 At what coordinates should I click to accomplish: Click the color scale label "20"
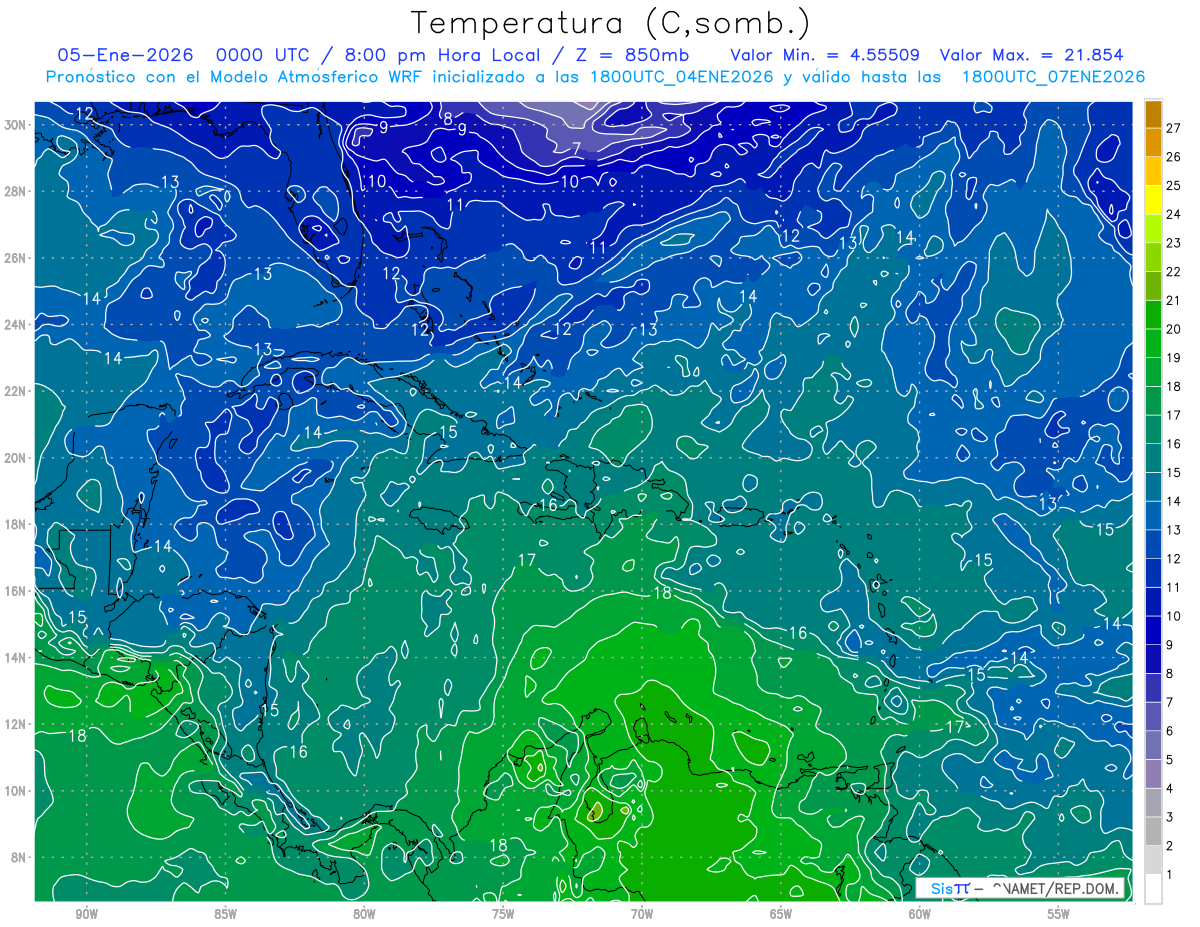[1173, 329]
